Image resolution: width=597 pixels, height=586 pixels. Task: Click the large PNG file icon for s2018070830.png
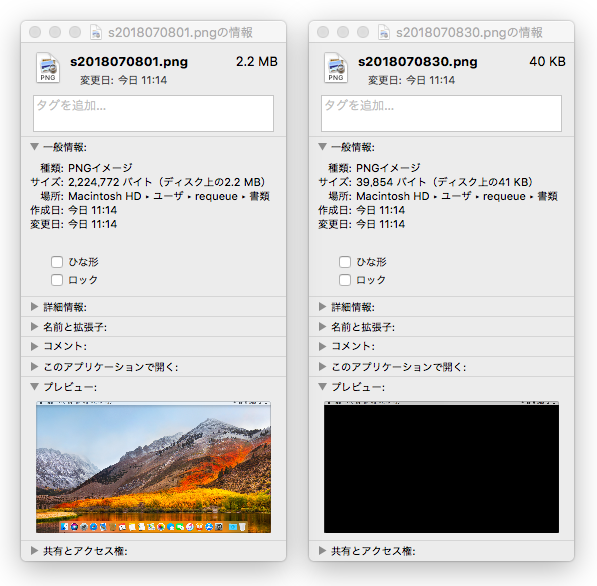[x=336, y=67]
